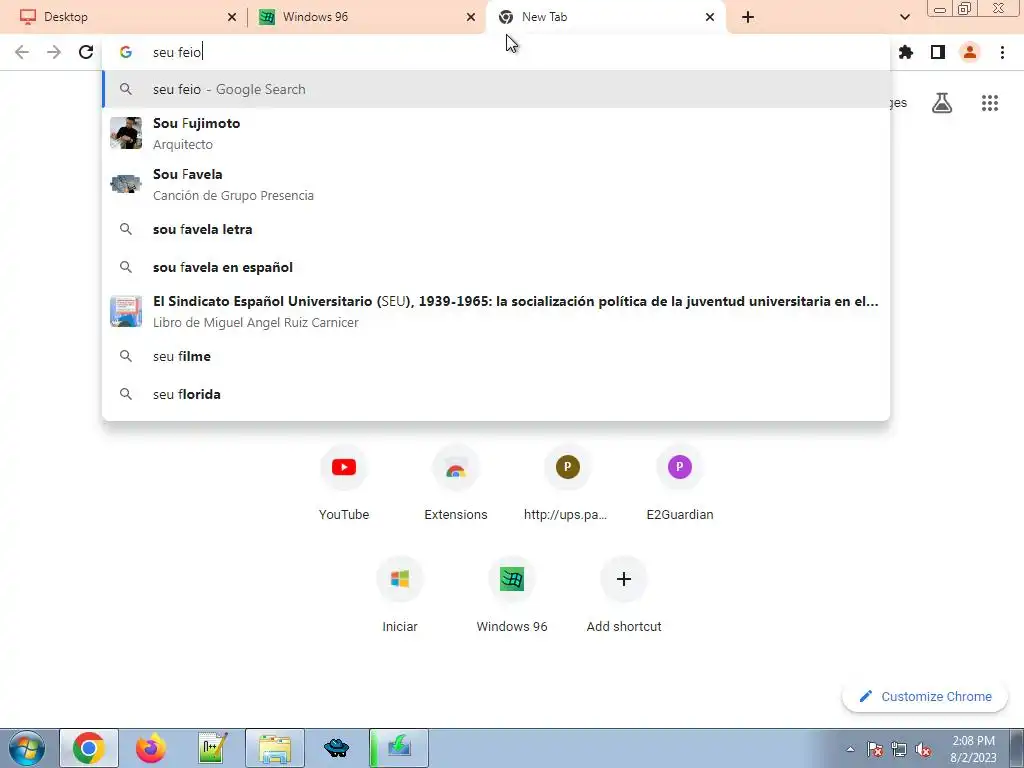Select 'seu feio - Google Search' suggestion
Image resolution: width=1024 pixels, height=768 pixels.
point(496,89)
